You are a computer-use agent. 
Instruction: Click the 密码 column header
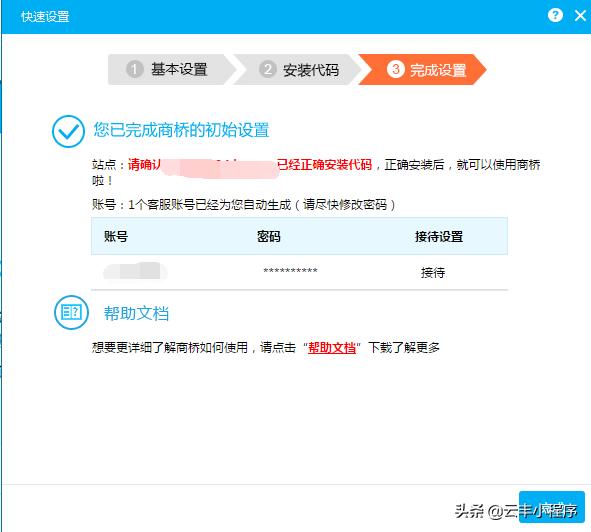(268, 236)
